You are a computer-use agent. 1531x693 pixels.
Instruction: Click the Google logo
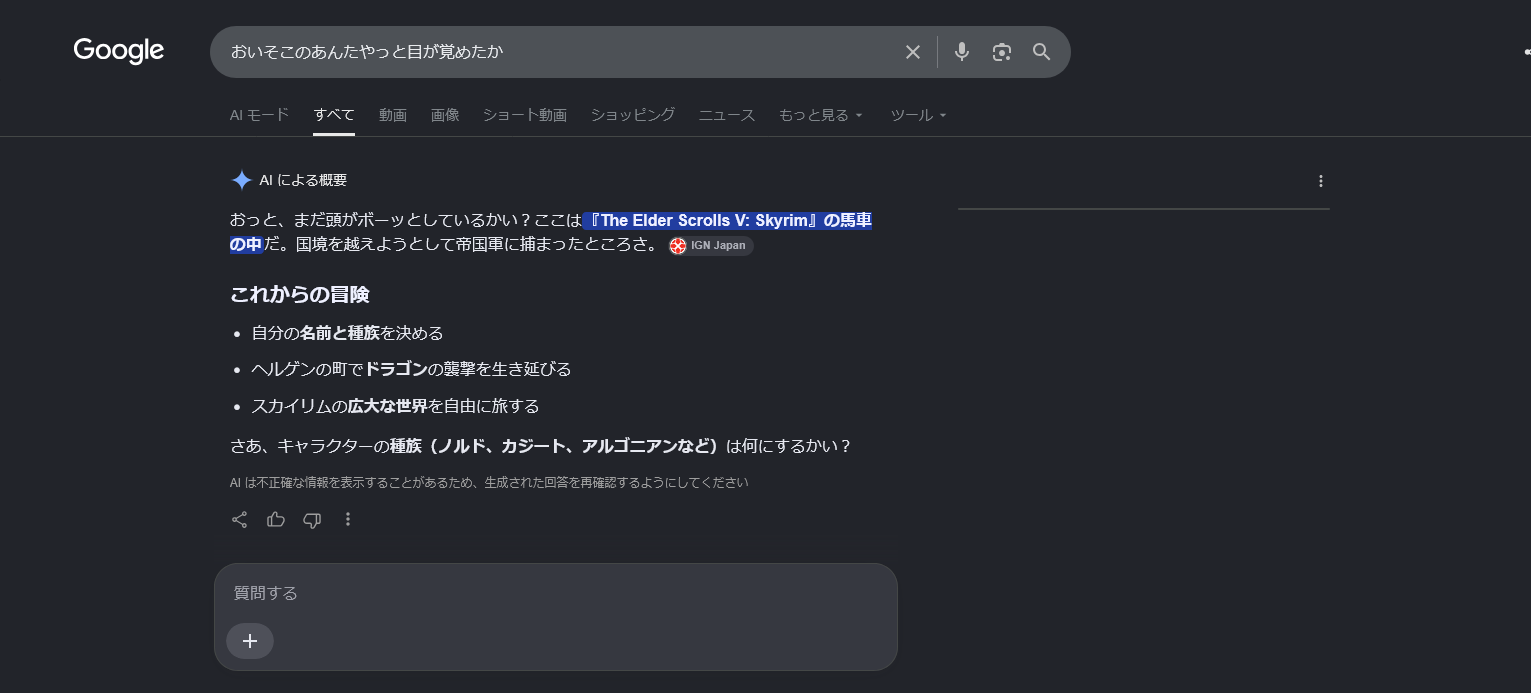(118, 51)
